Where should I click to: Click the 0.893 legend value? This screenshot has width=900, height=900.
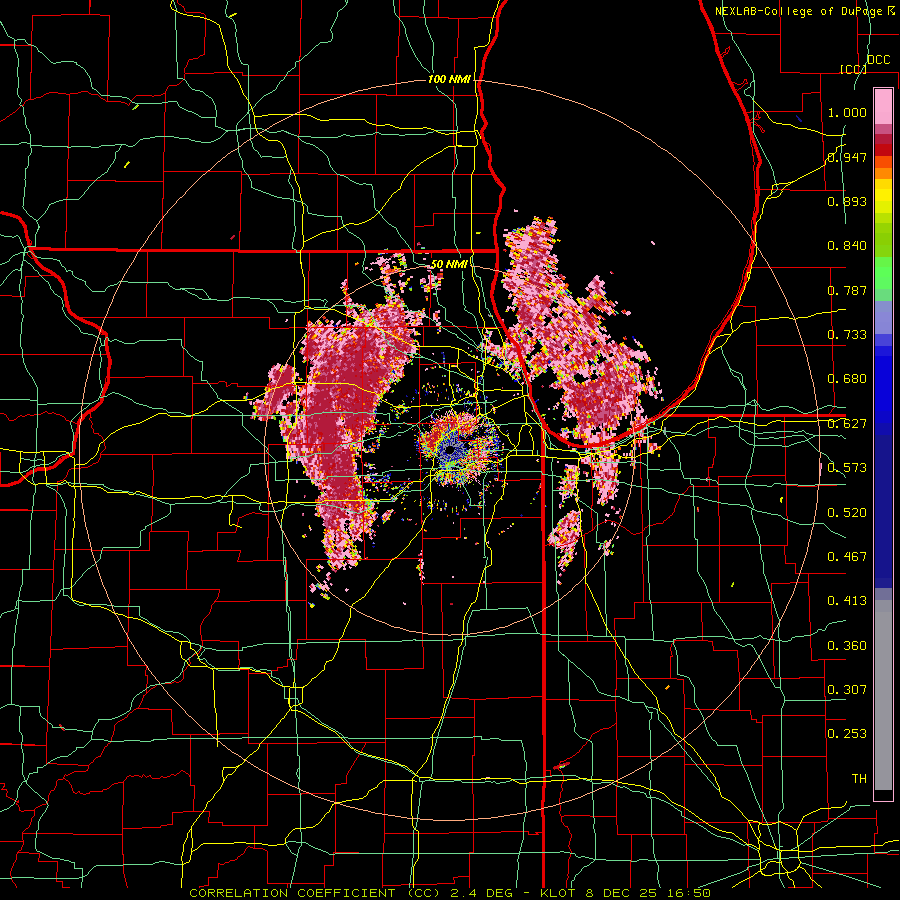pyautogui.click(x=847, y=201)
